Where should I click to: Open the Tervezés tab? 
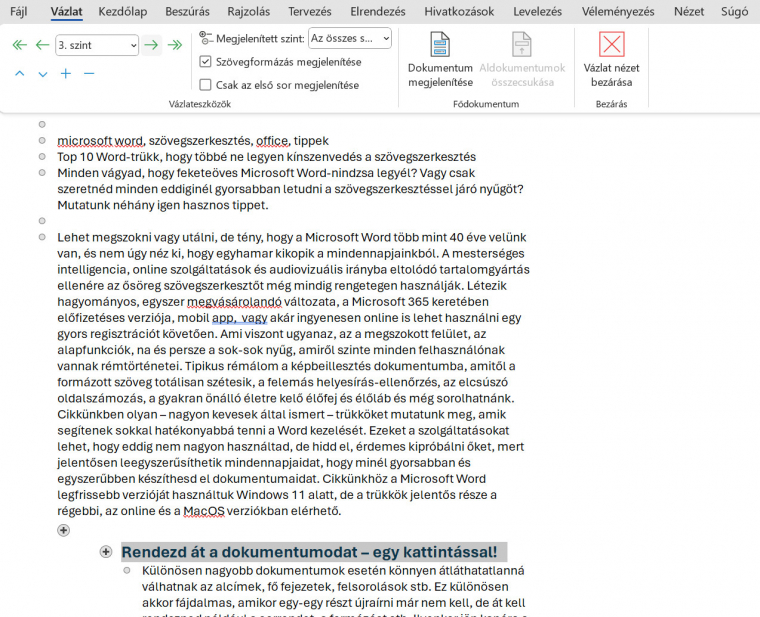click(310, 11)
